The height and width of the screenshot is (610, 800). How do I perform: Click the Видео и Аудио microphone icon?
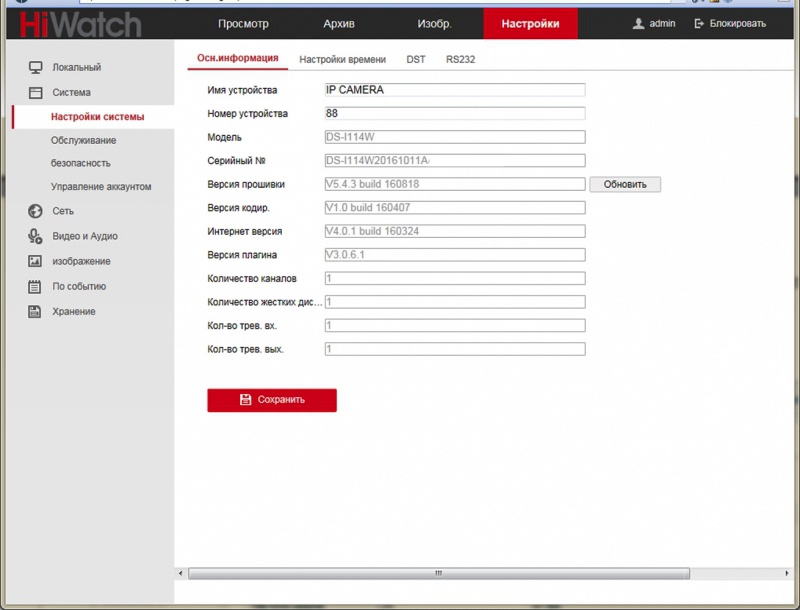[x=35, y=236]
